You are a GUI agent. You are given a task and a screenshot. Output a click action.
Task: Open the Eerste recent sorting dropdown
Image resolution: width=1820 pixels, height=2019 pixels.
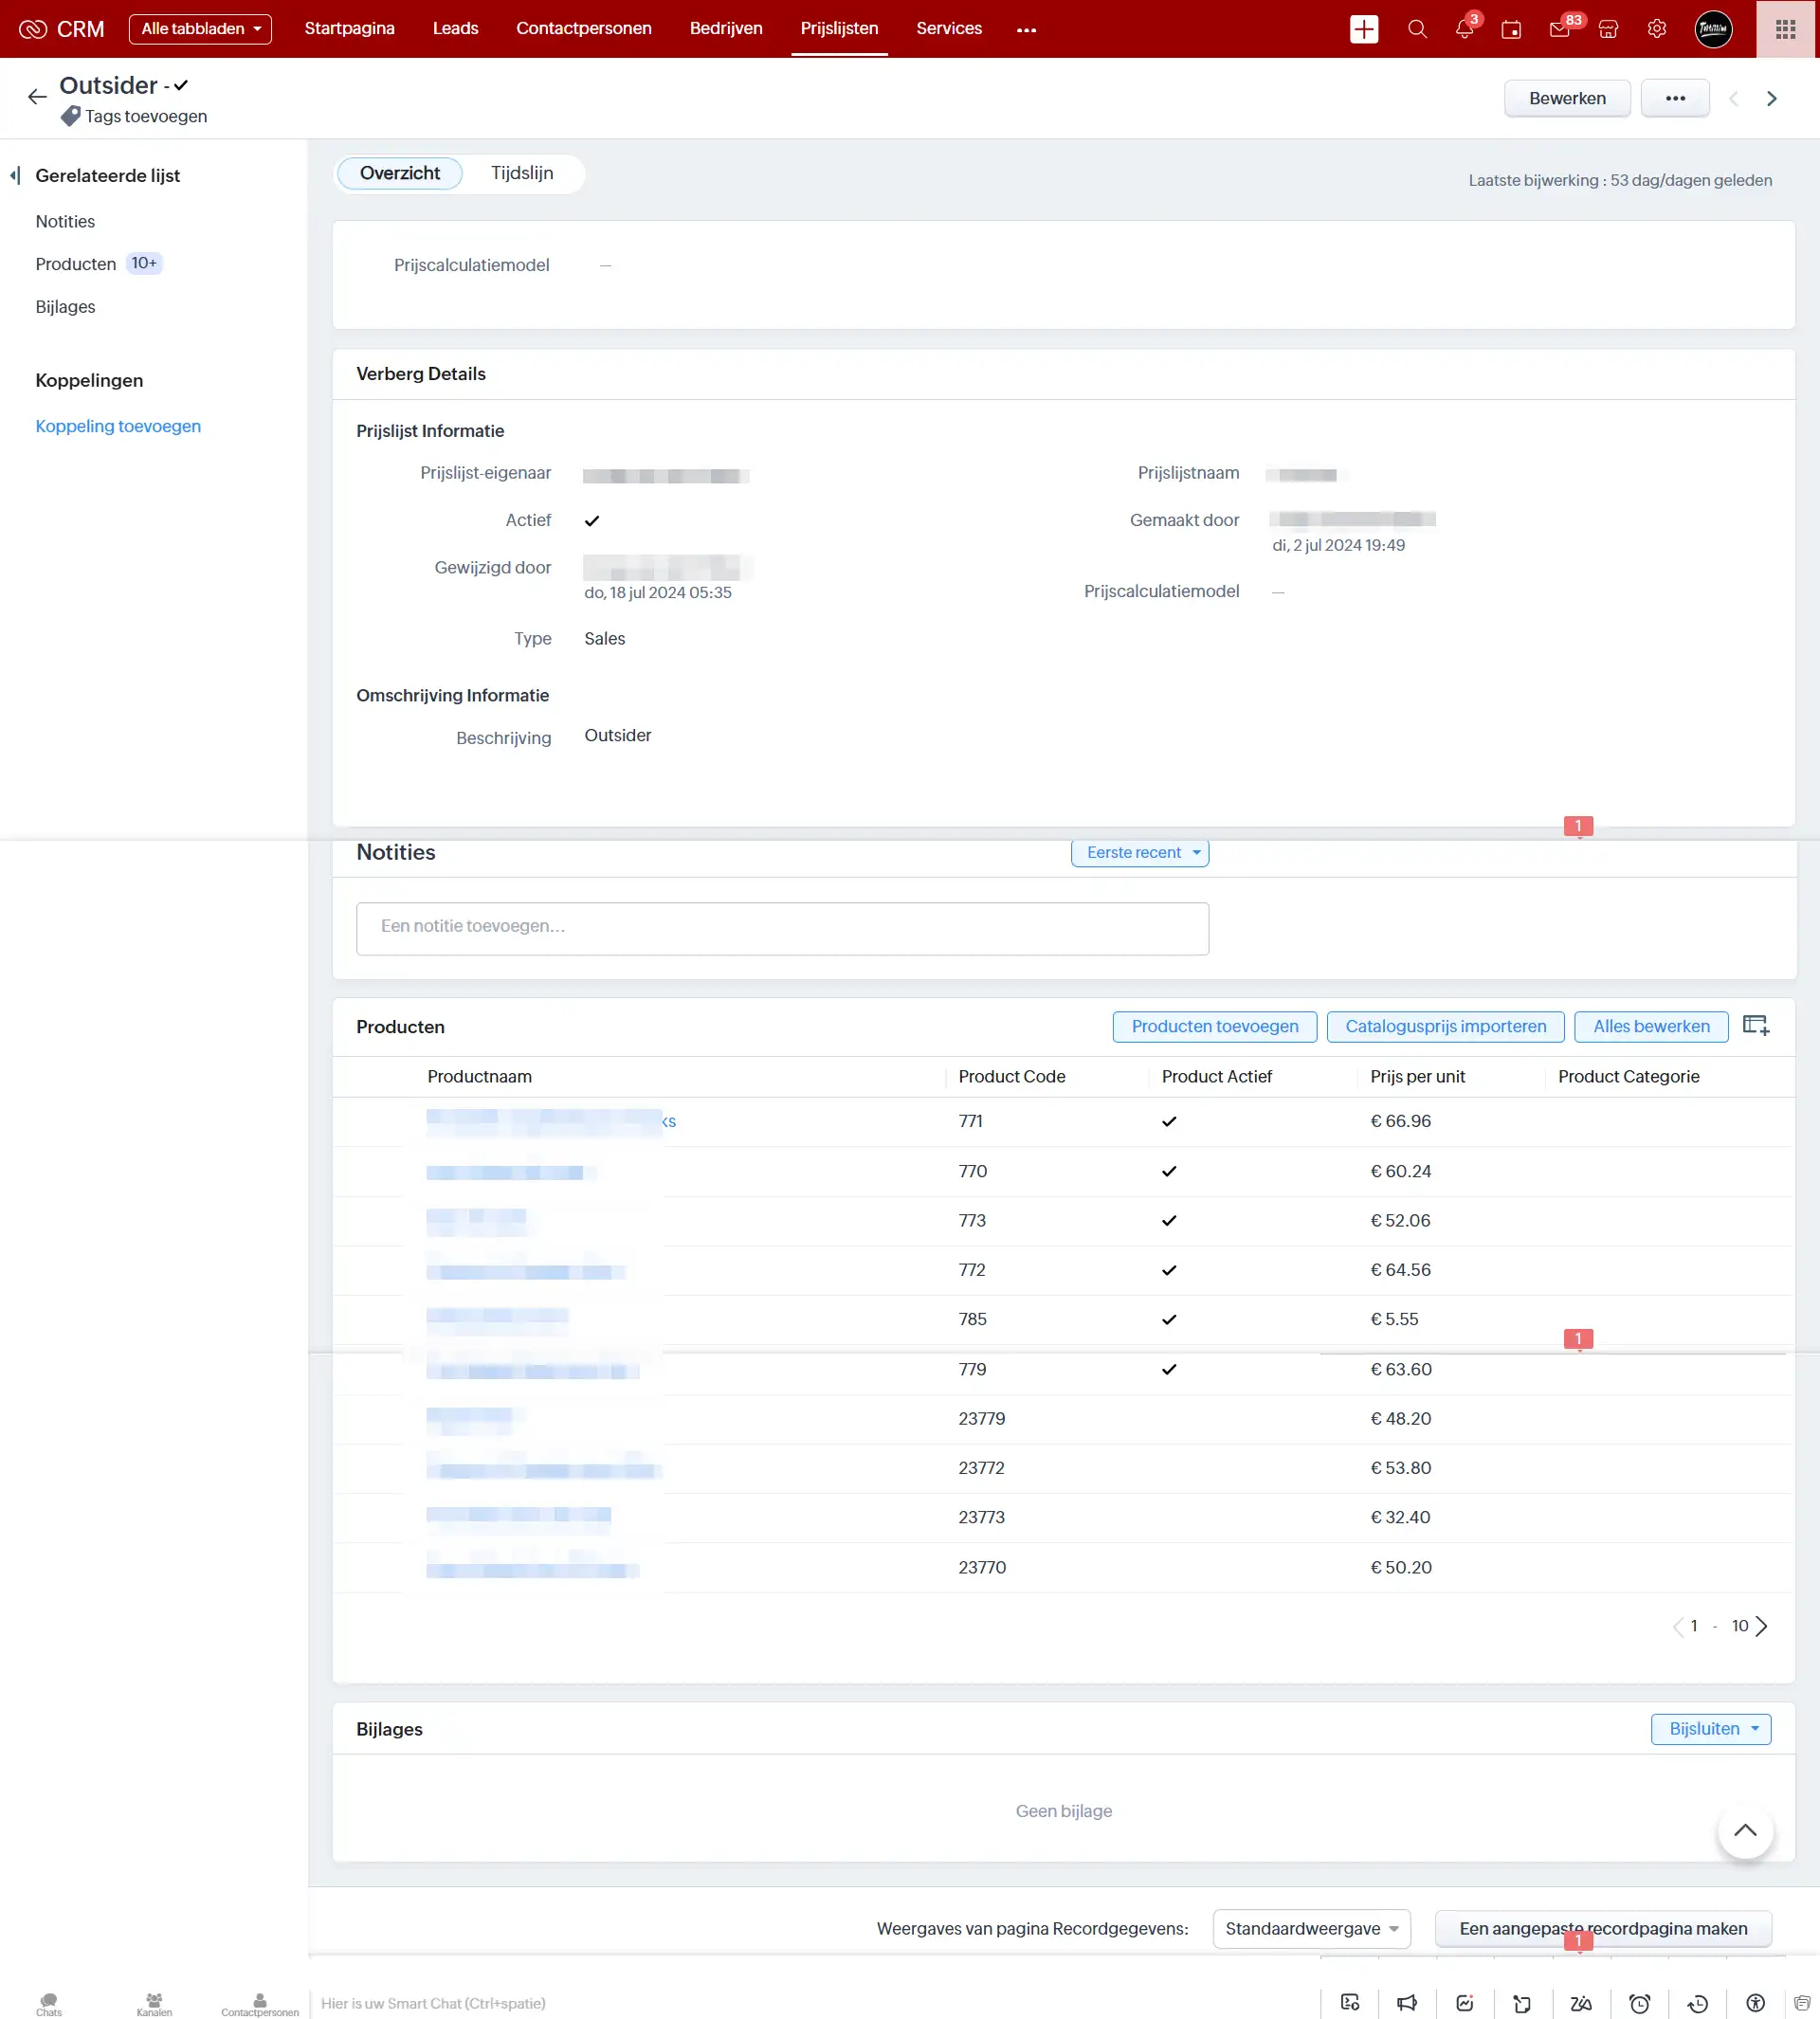pyautogui.click(x=1139, y=852)
